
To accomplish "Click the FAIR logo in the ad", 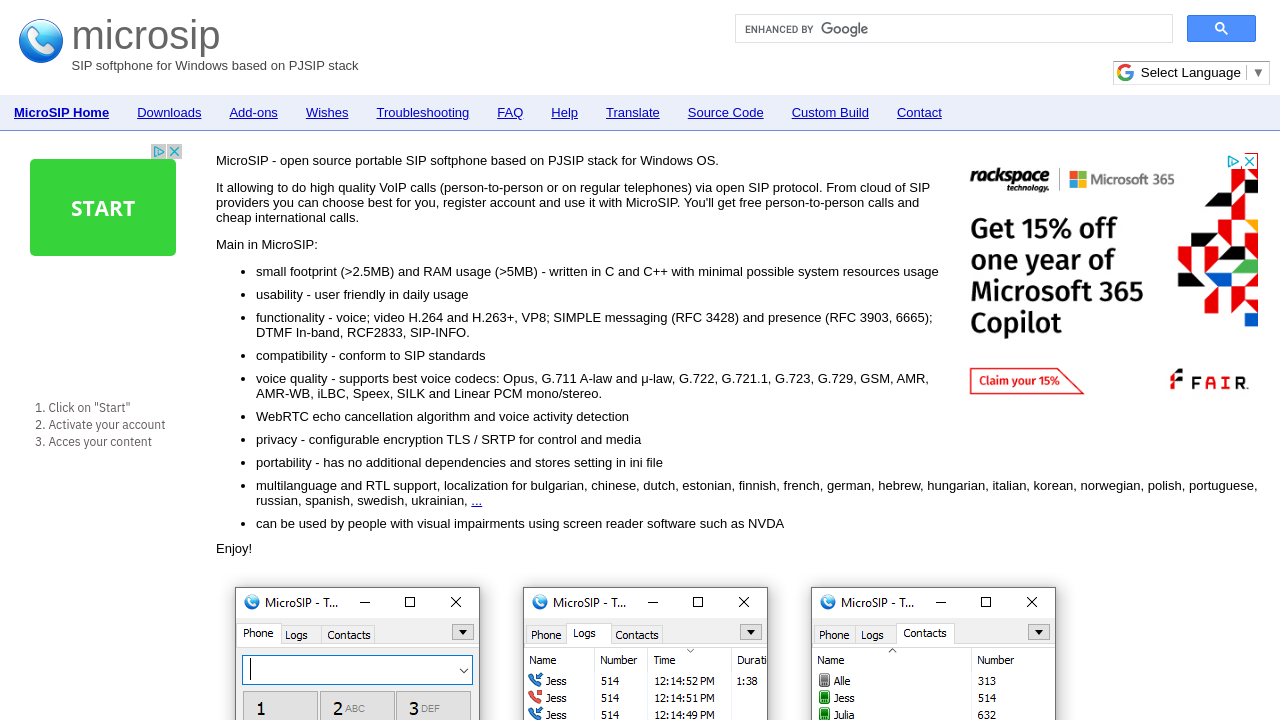I will click(x=1209, y=380).
